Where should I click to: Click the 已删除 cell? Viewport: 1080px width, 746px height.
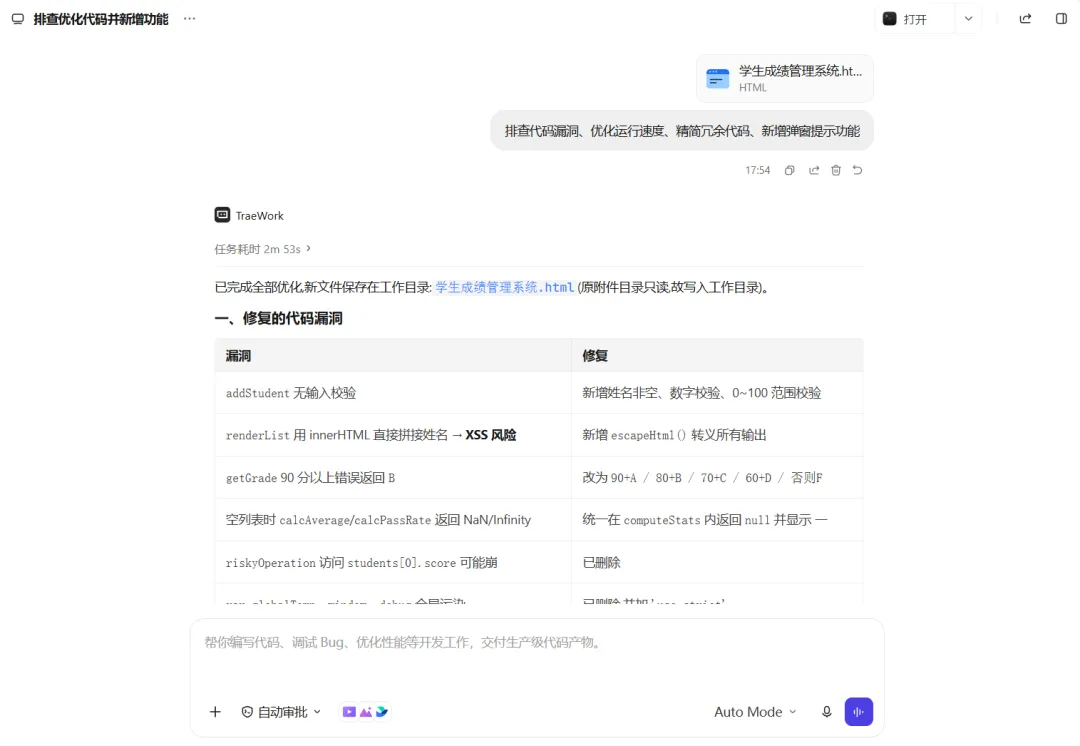point(717,562)
